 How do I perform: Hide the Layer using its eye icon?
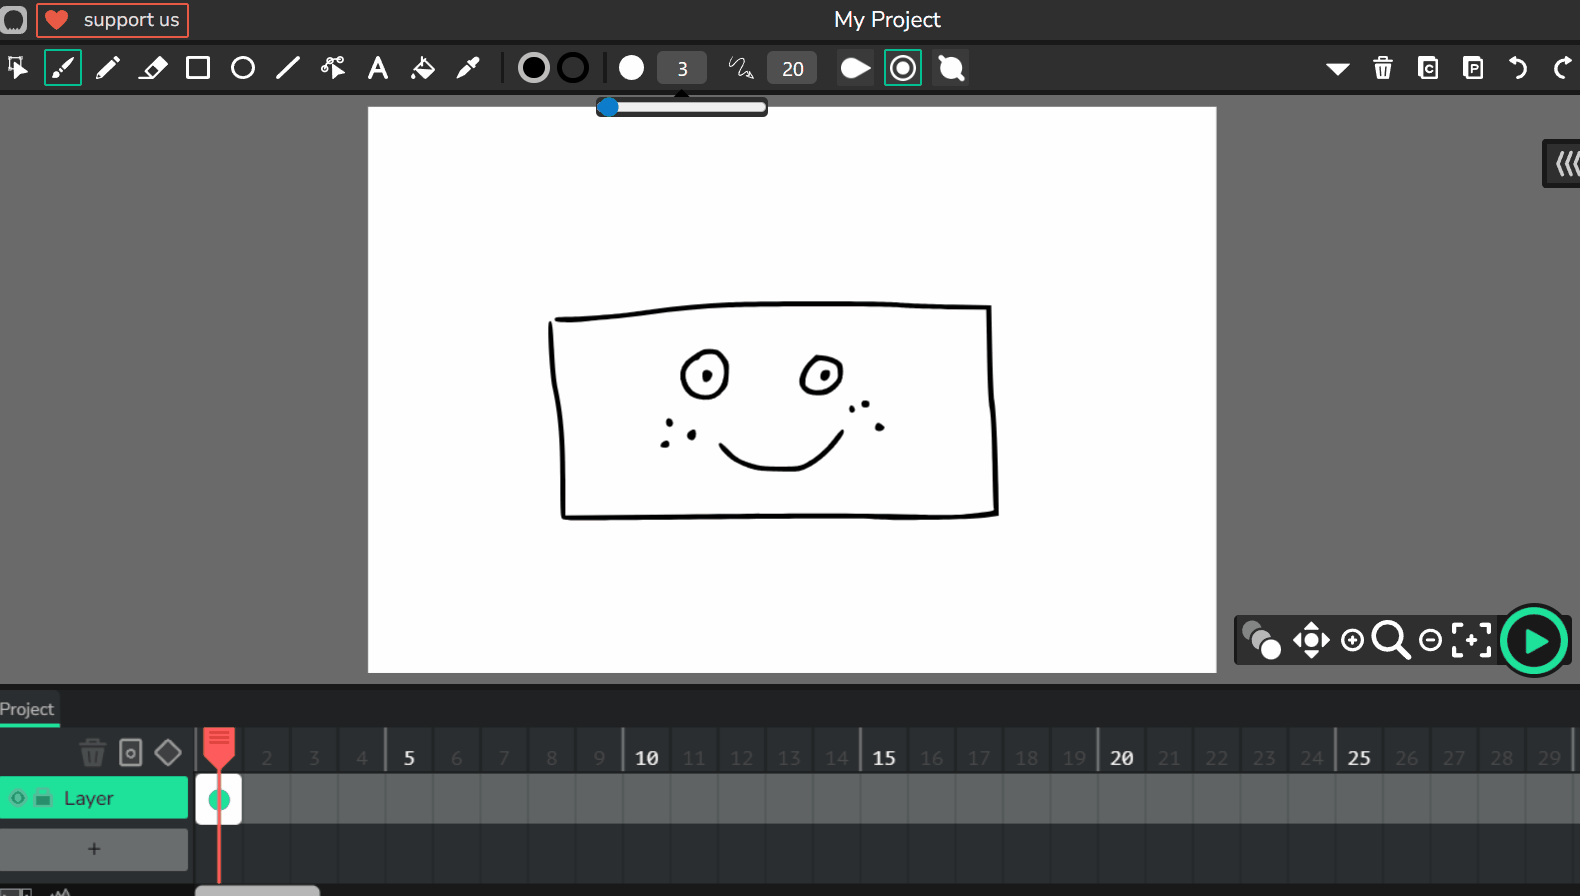[18, 798]
